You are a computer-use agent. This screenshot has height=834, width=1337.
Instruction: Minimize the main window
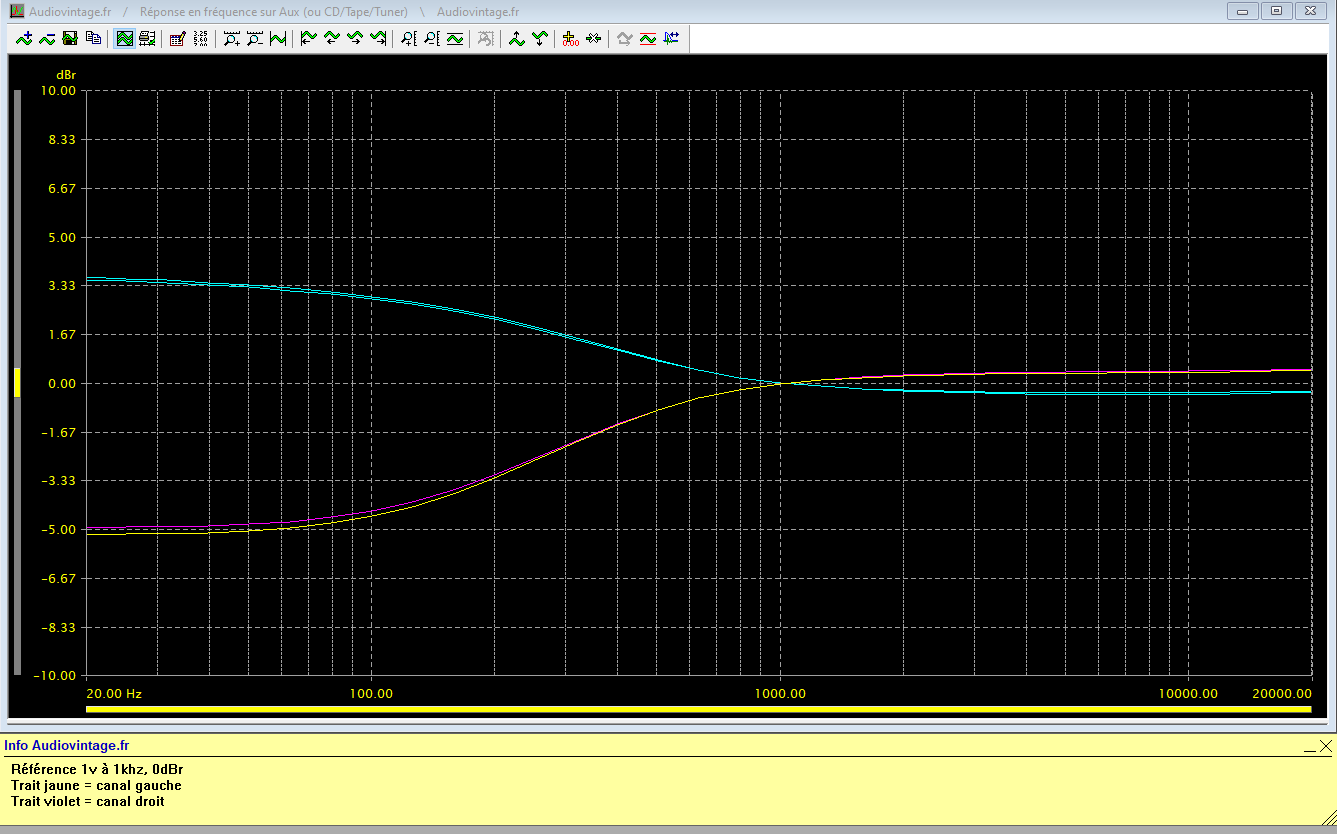pyautogui.click(x=1244, y=11)
